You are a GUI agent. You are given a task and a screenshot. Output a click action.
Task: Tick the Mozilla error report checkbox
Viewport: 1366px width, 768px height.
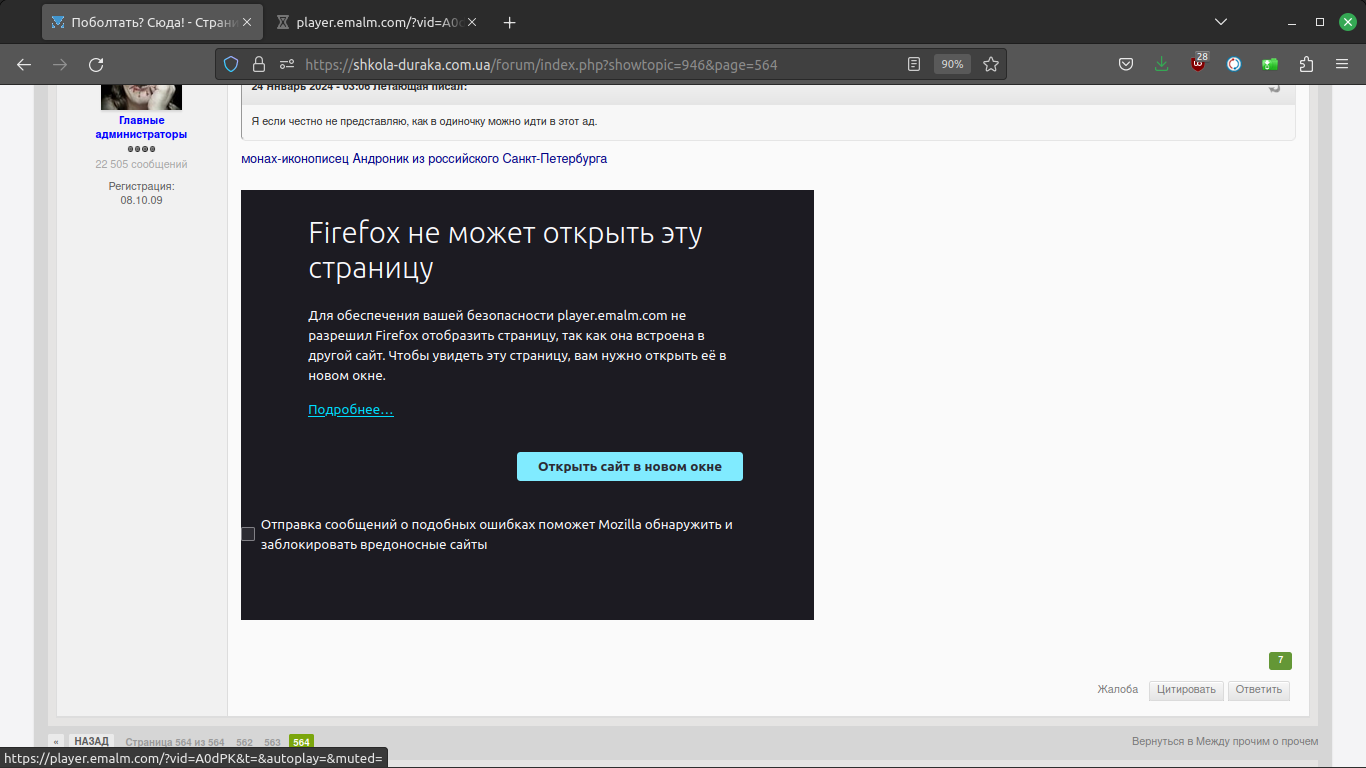click(x=248, y=534)
